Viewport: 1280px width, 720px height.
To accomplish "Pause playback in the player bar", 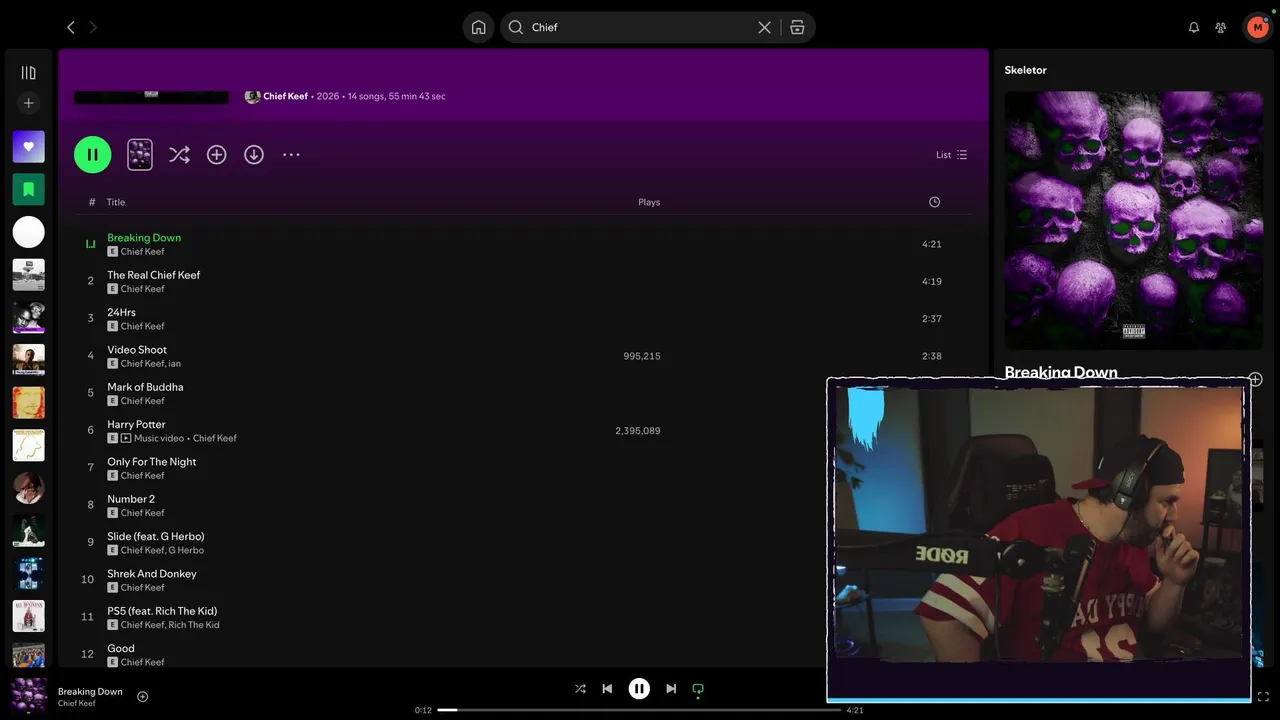I will coord(639,688).
